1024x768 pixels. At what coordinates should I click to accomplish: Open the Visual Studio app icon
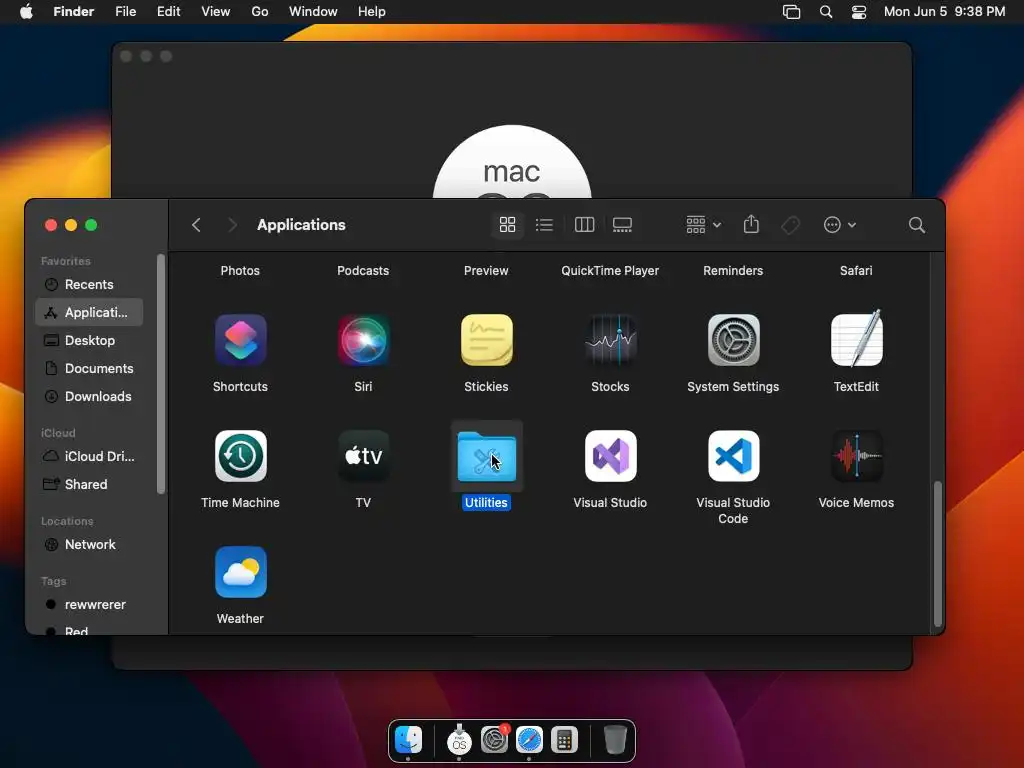click(610, 456)
